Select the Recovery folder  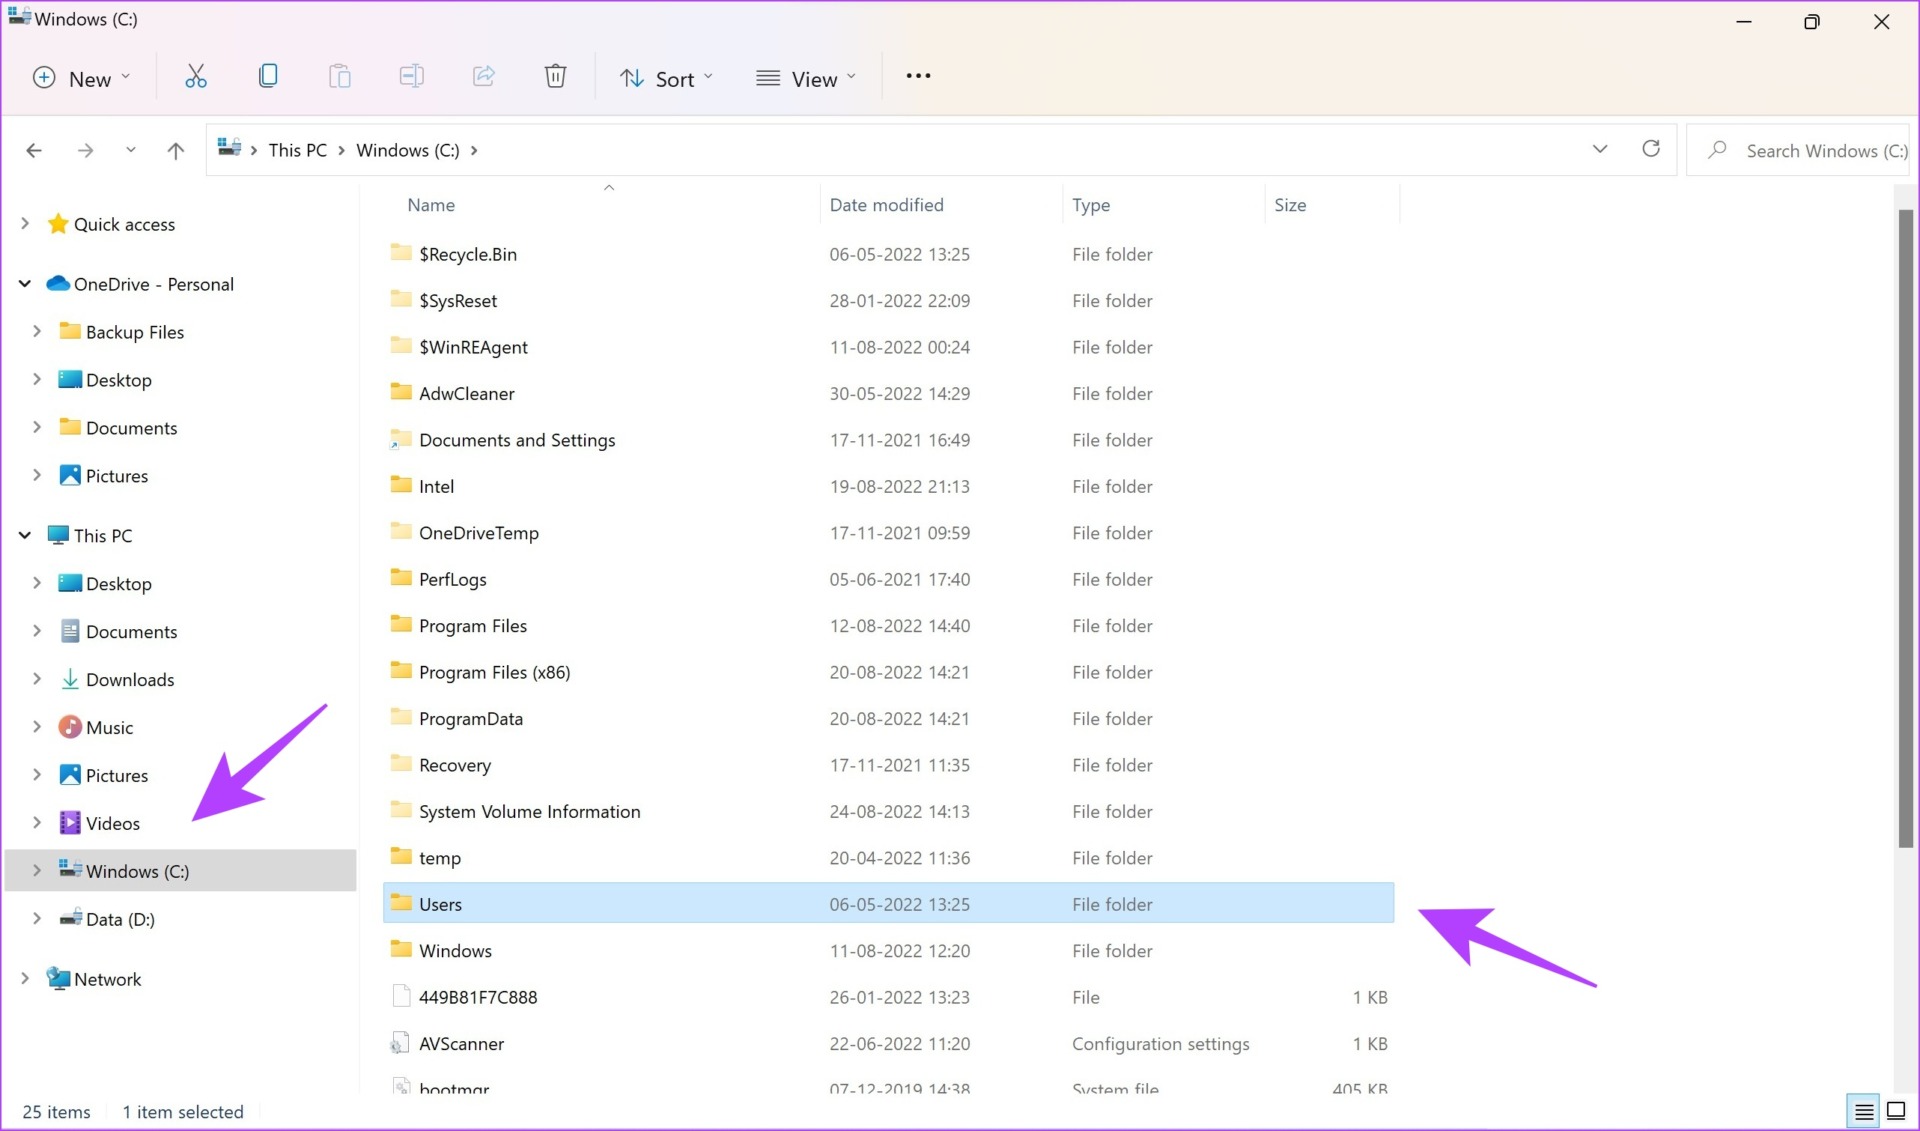click(454, 766)
